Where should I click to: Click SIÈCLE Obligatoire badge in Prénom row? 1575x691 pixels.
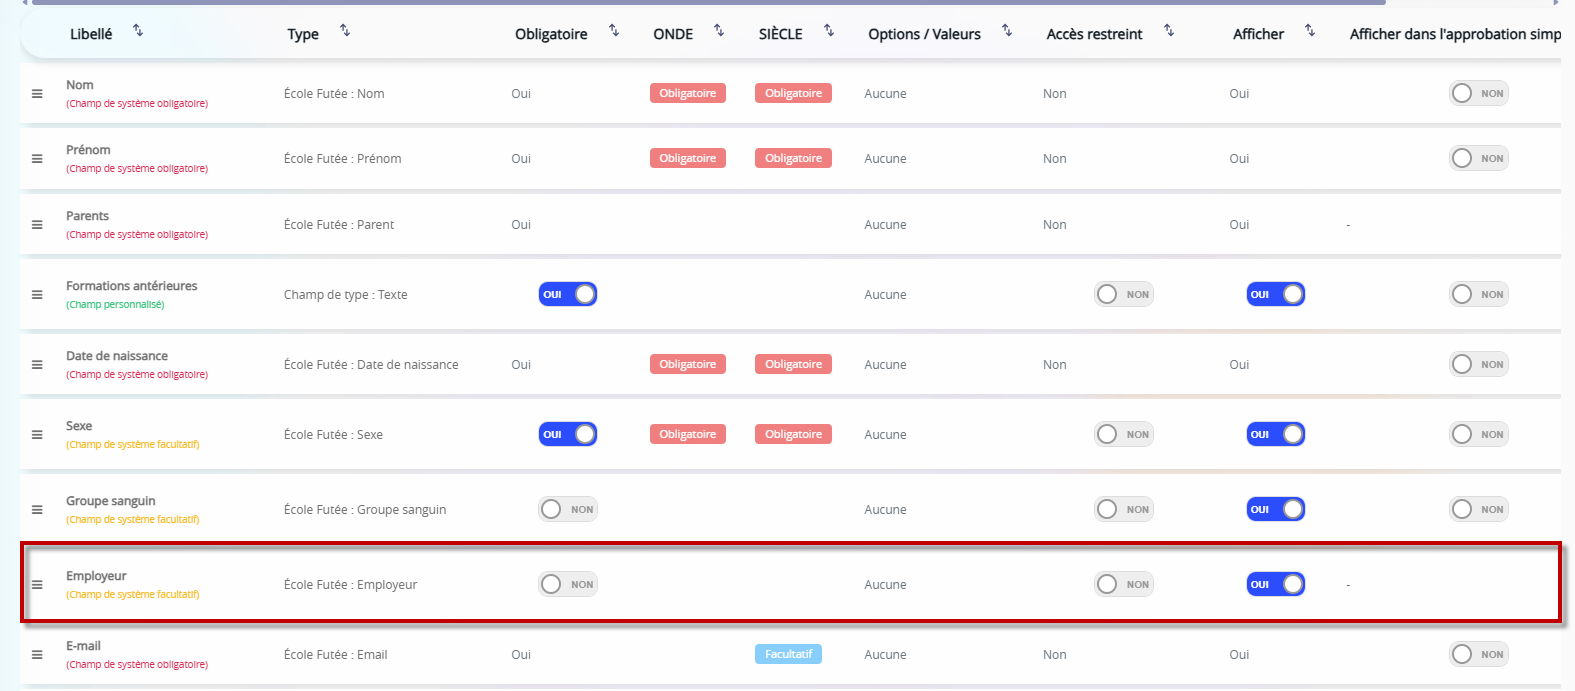point(794,158)
